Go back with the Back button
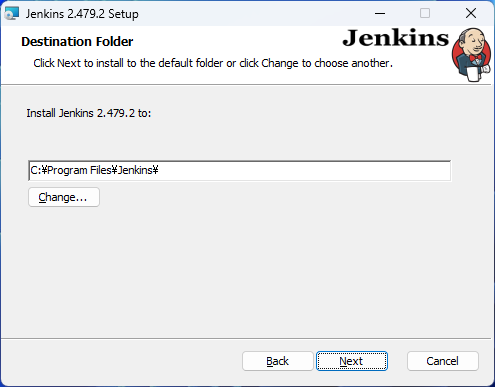 277,361
